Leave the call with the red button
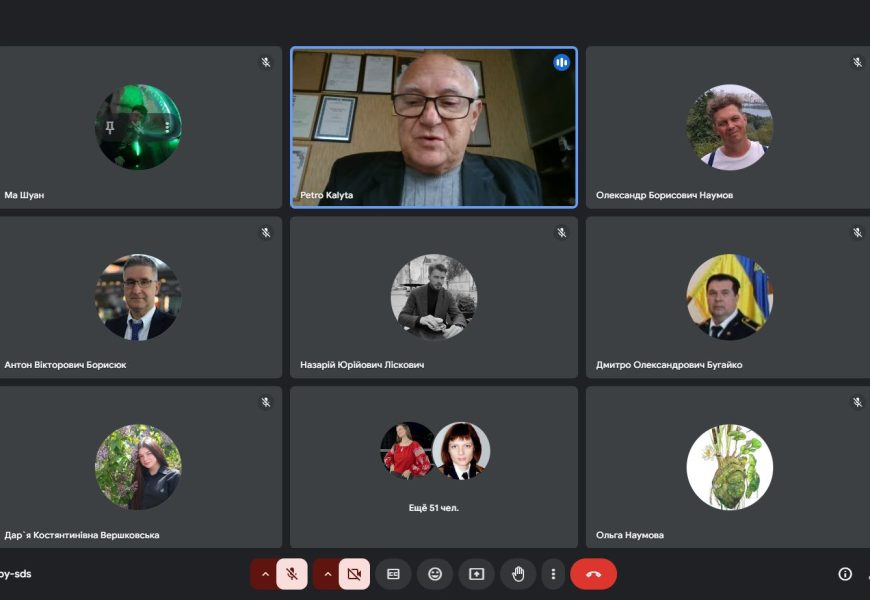Screen dimensions: 870x600 593,574
